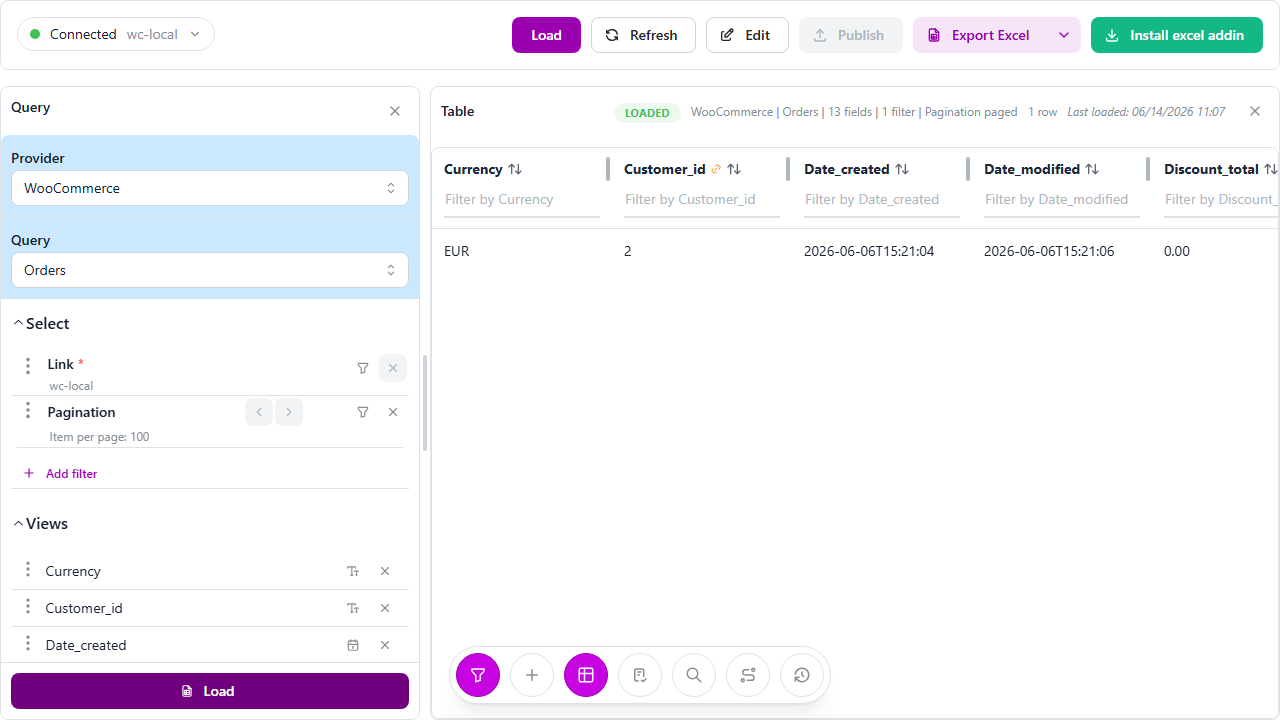1280x720 pixels.
Task: Click the Currency view drag handle
Action: [28, 570]
